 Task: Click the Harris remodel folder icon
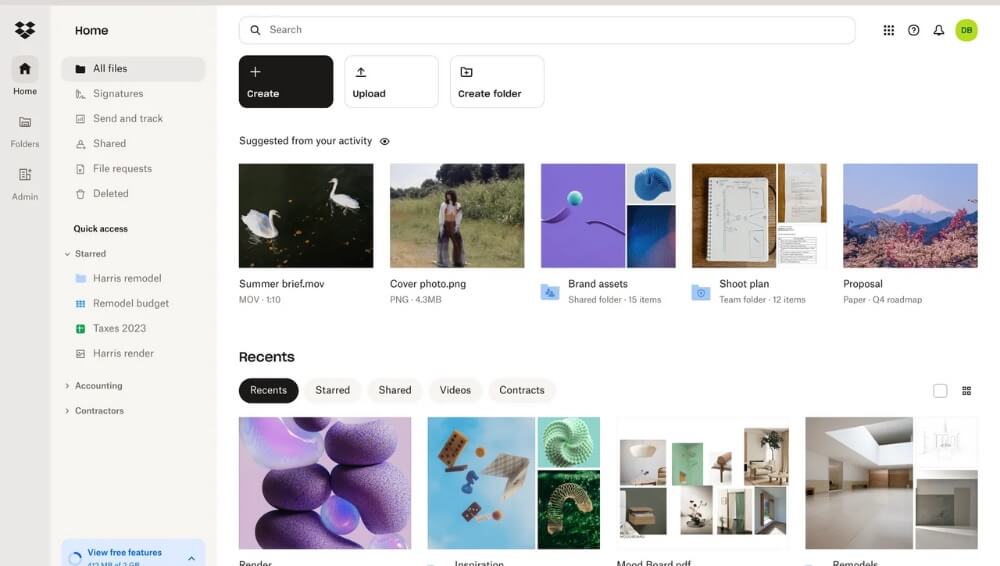[80, 278]
